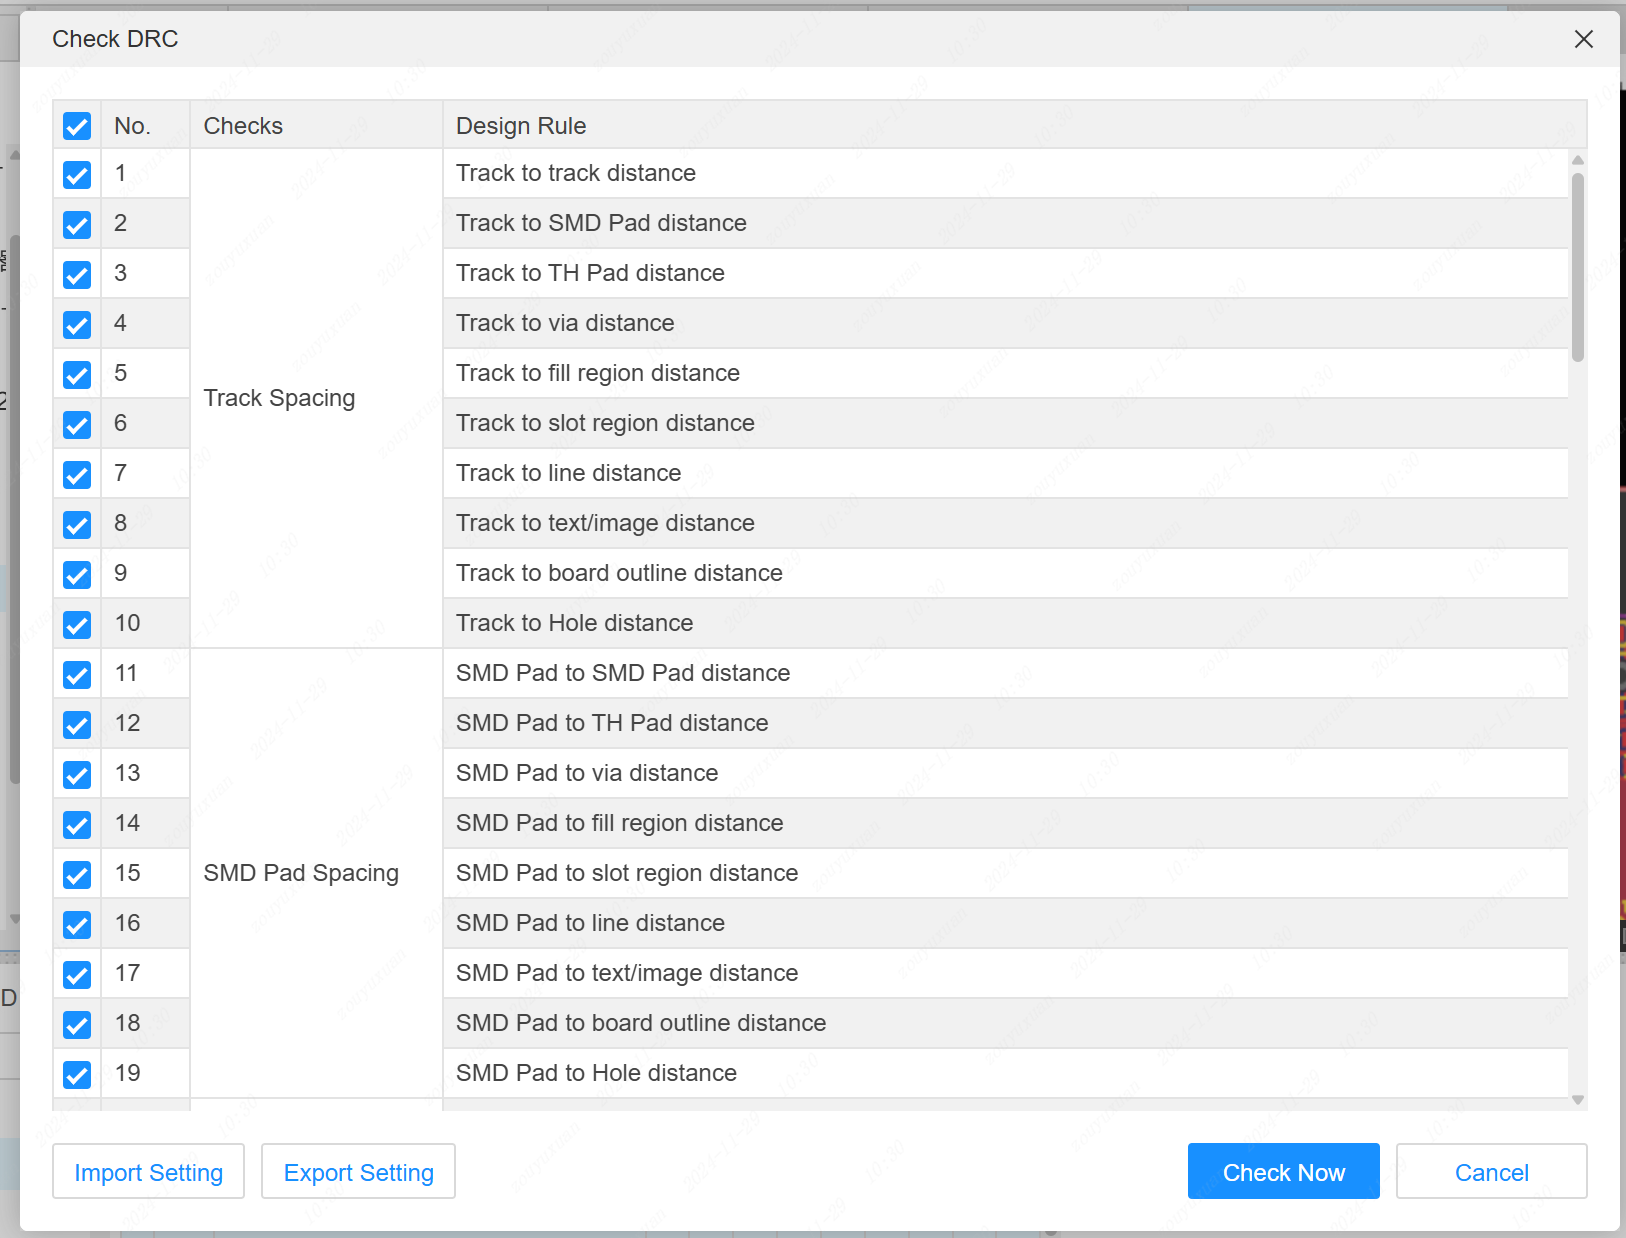Click the Export Setting button
Screen dimensions: 1626x1238
coord(358,1172)
